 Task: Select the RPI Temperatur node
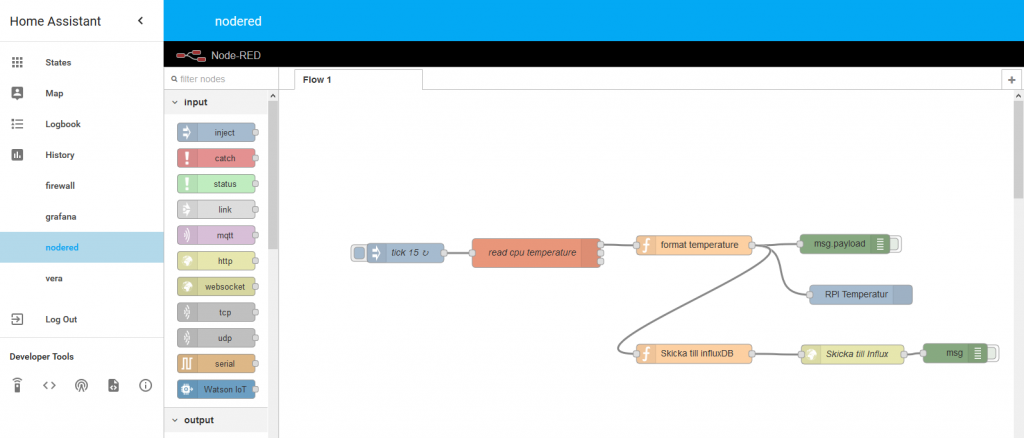(861, 294)
